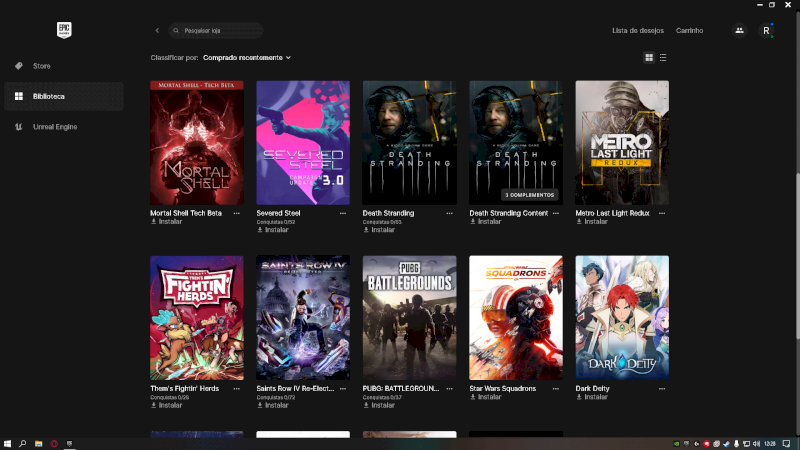This screenshot has height=450, width=800.
Task: Open the user profile avatar R
Action: (x=766, y=31)
